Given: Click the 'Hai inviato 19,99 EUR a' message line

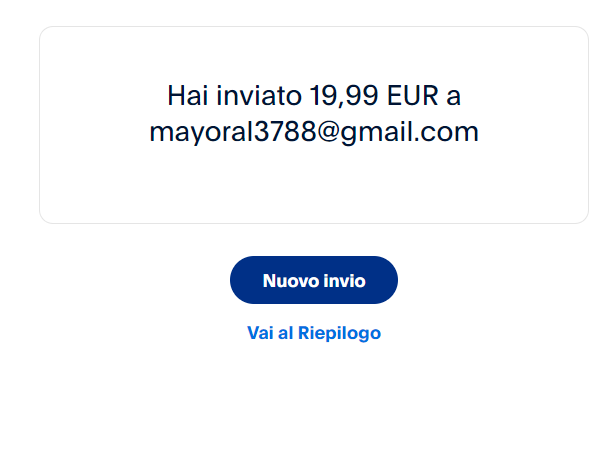Looking at the screenshot, I should point(314,96).
